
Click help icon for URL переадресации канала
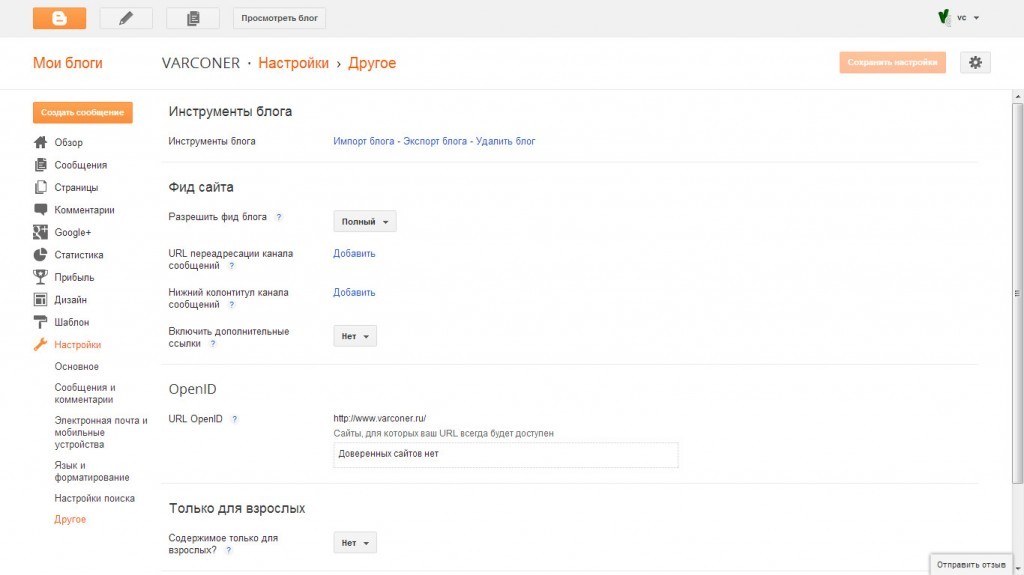(x=231, y=266)
